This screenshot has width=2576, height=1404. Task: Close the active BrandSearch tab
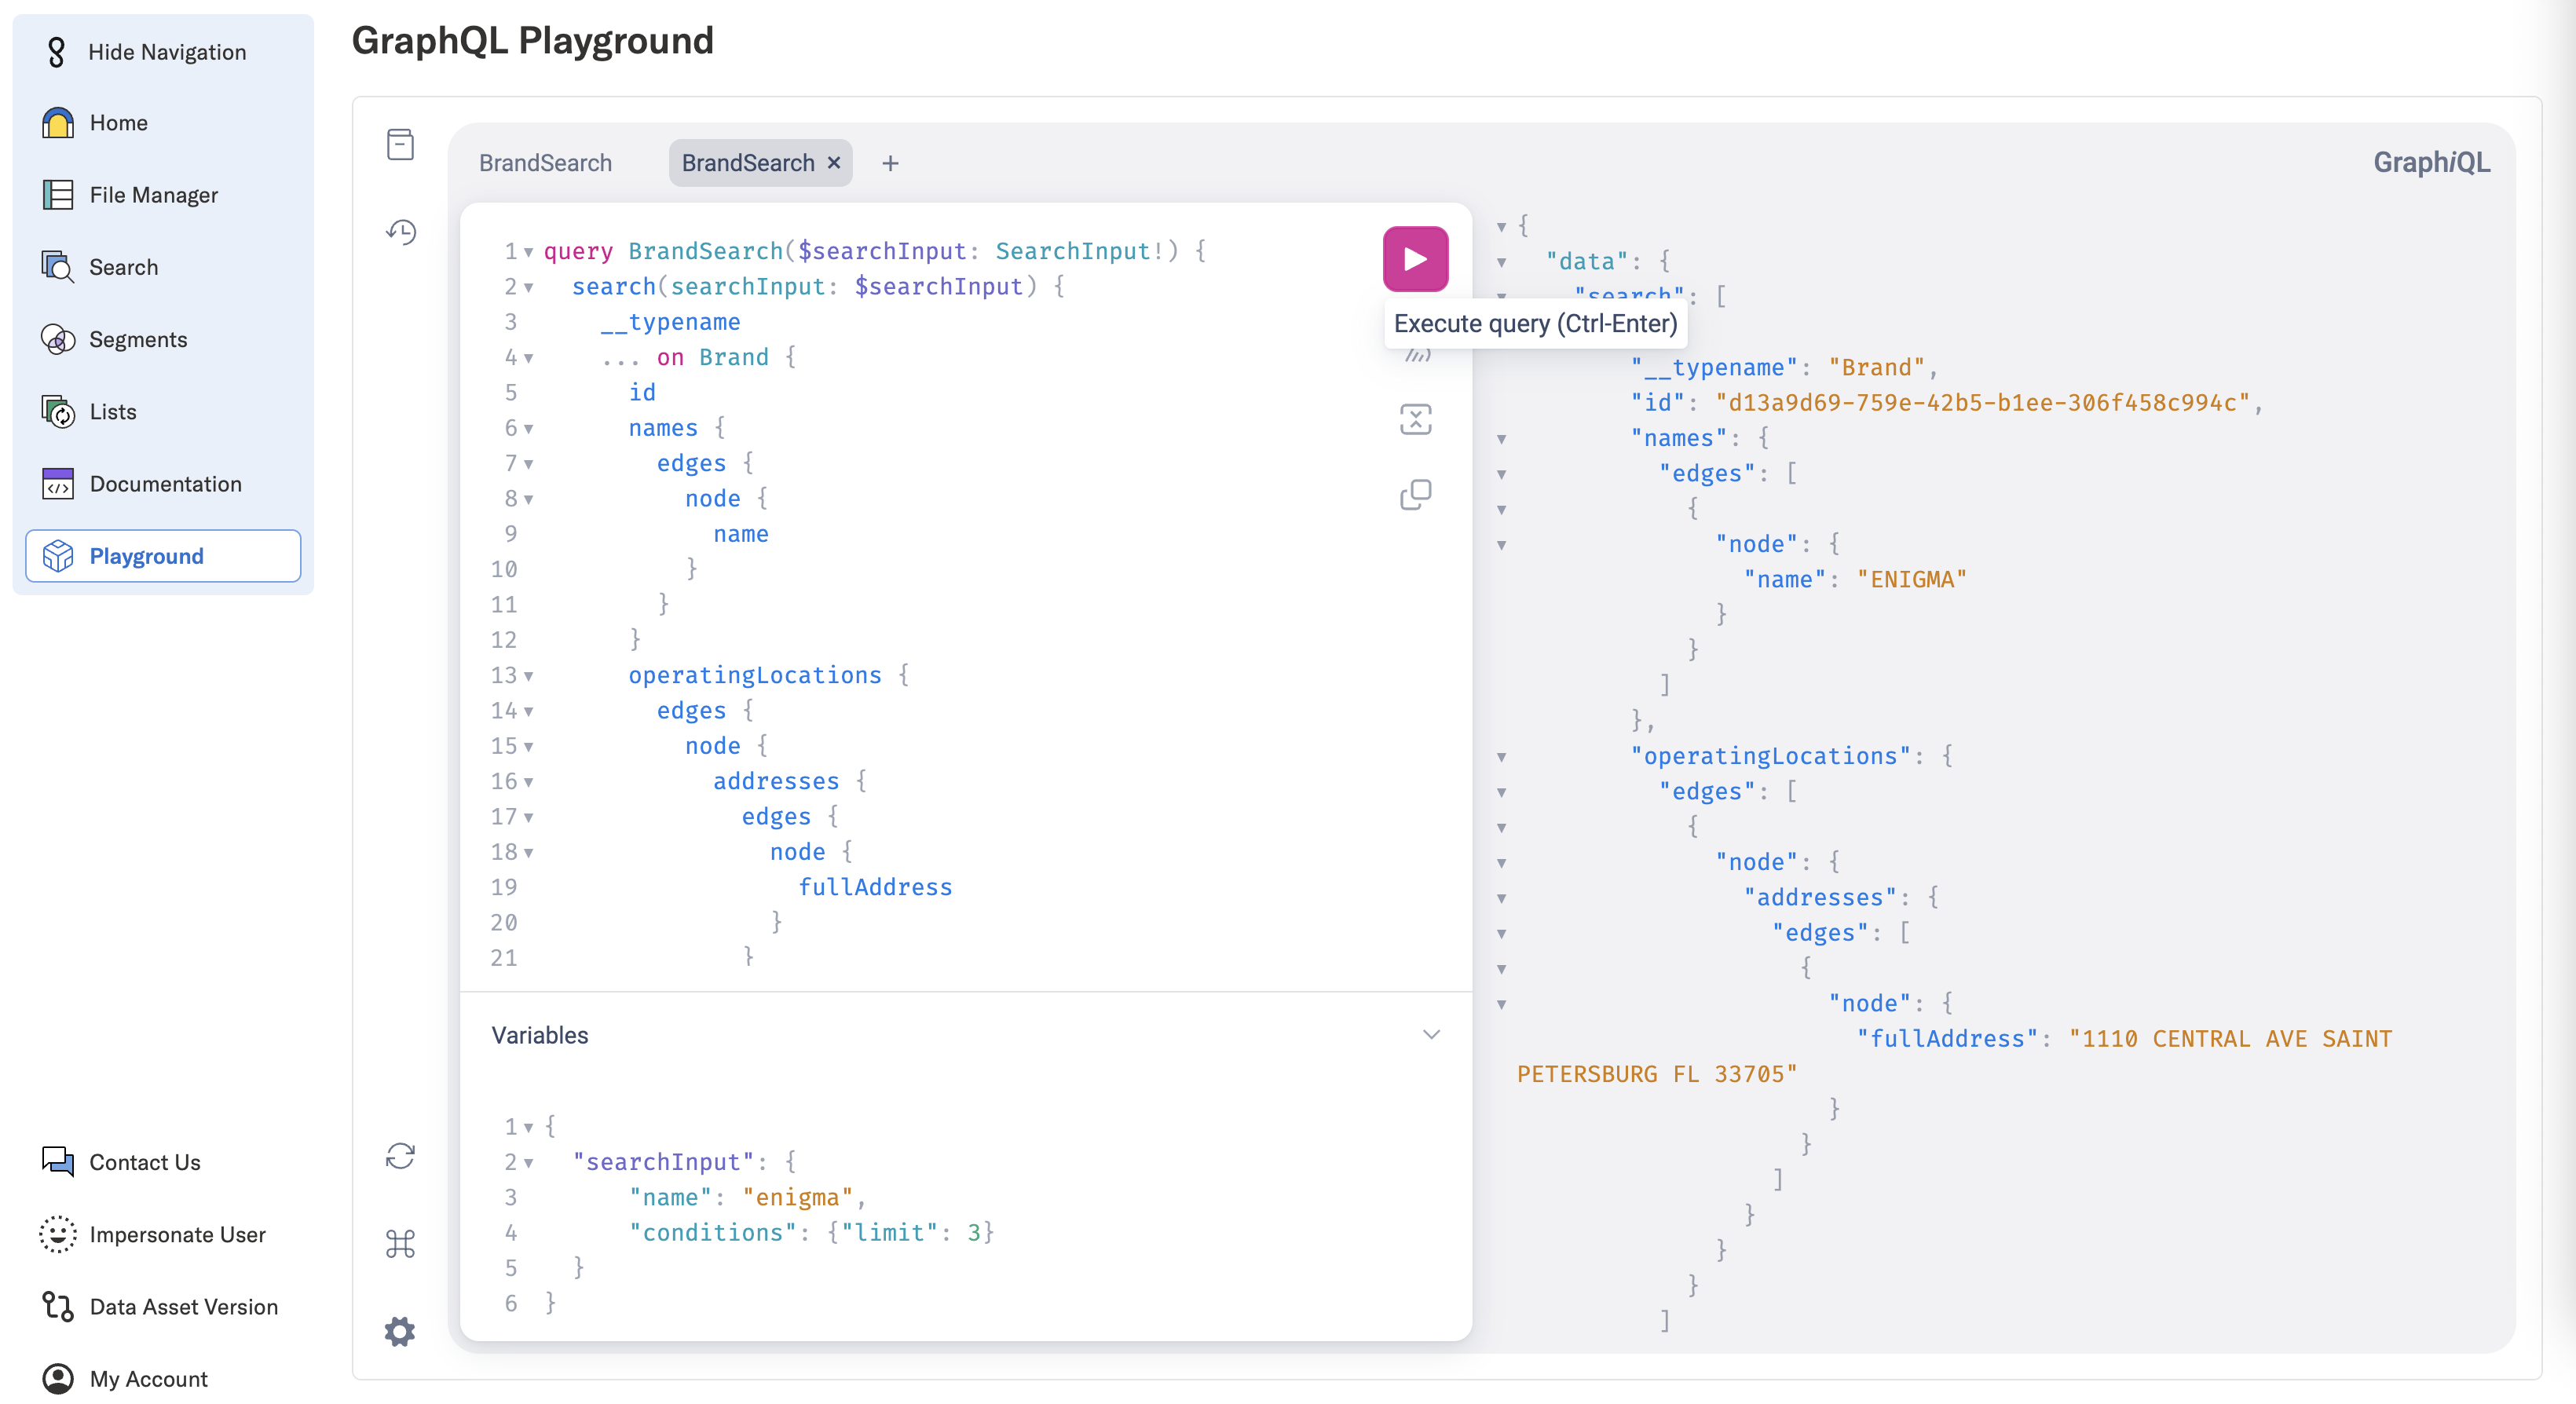point(834,162)
